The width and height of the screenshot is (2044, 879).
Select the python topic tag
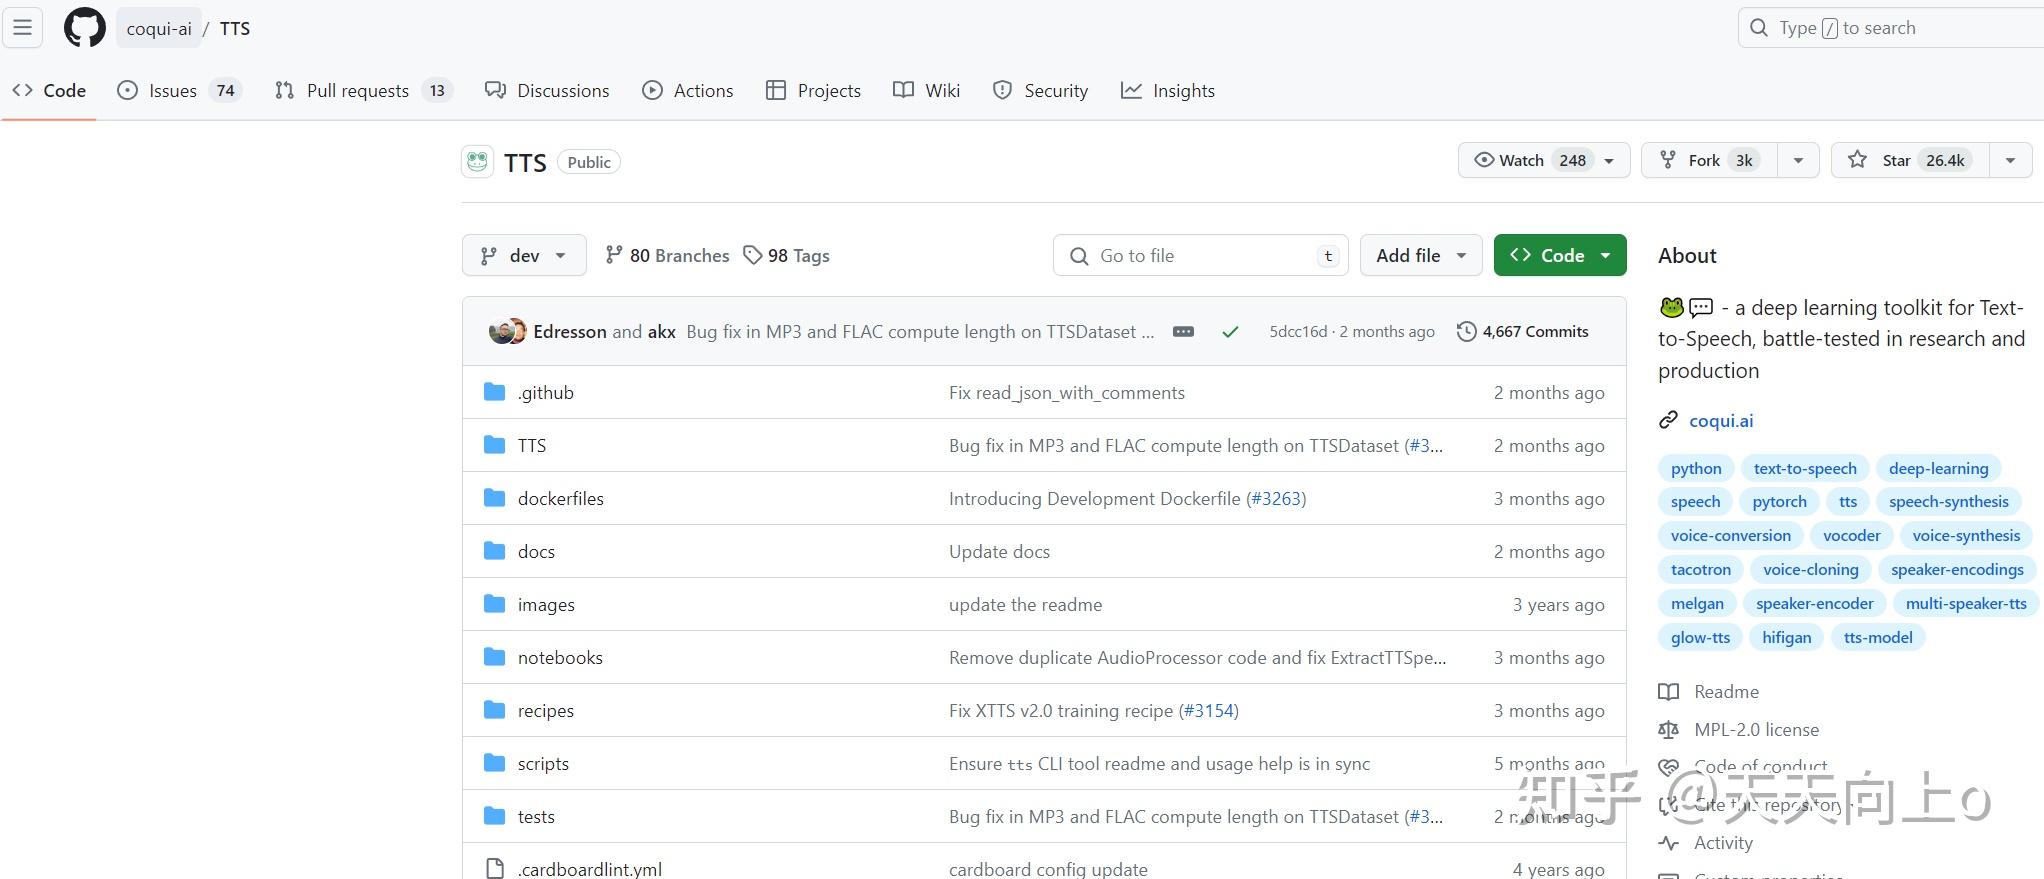1696,468
